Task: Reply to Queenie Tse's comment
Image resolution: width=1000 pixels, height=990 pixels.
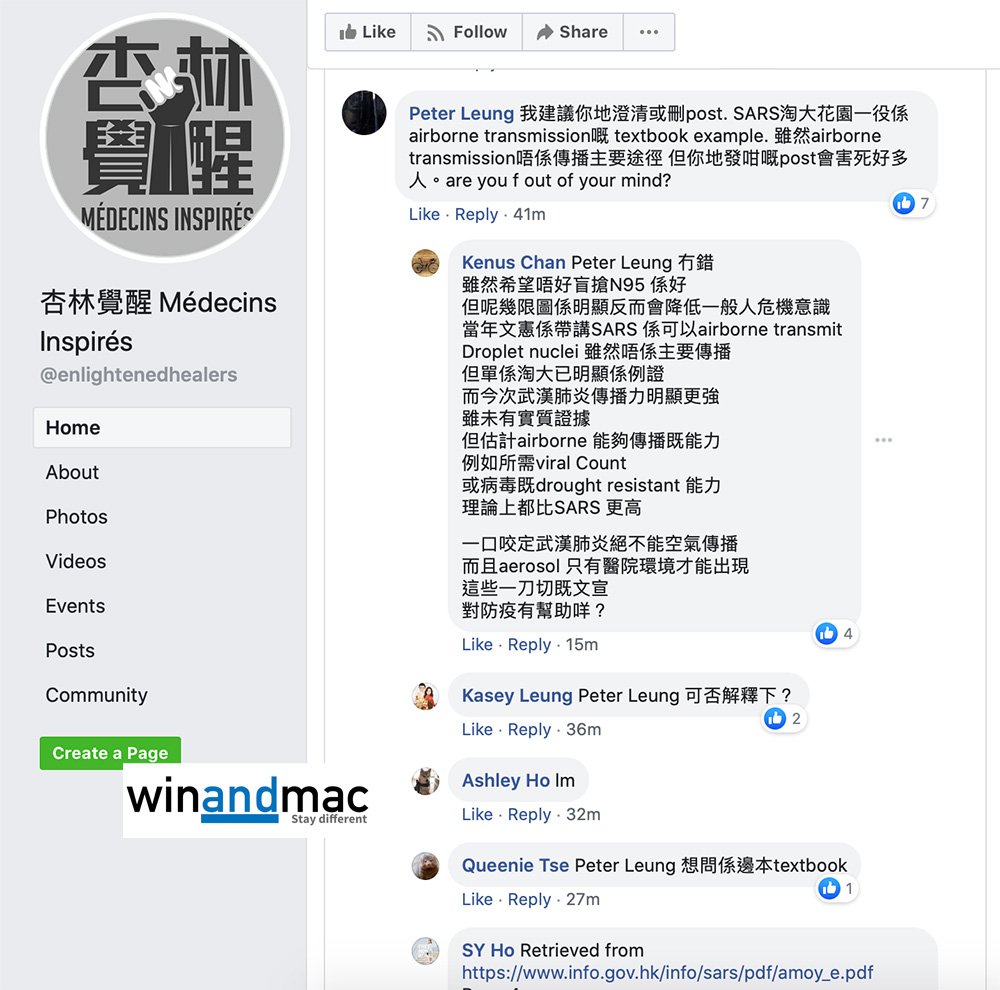Action: tap(529, 899)
